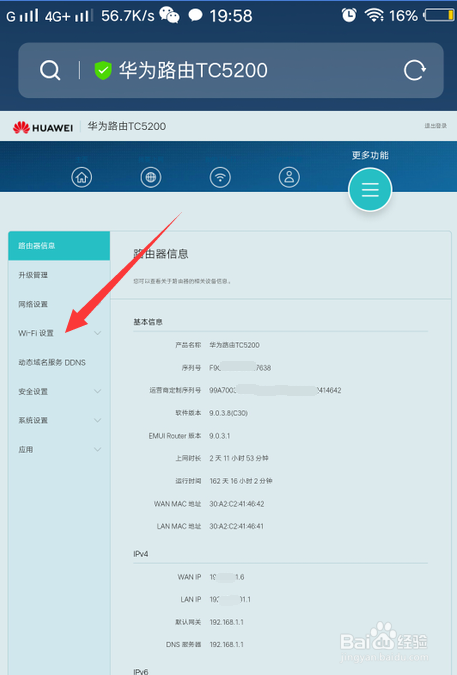
Task: Tap the battery indicator in status bar
Action: [x=439, y=15]
